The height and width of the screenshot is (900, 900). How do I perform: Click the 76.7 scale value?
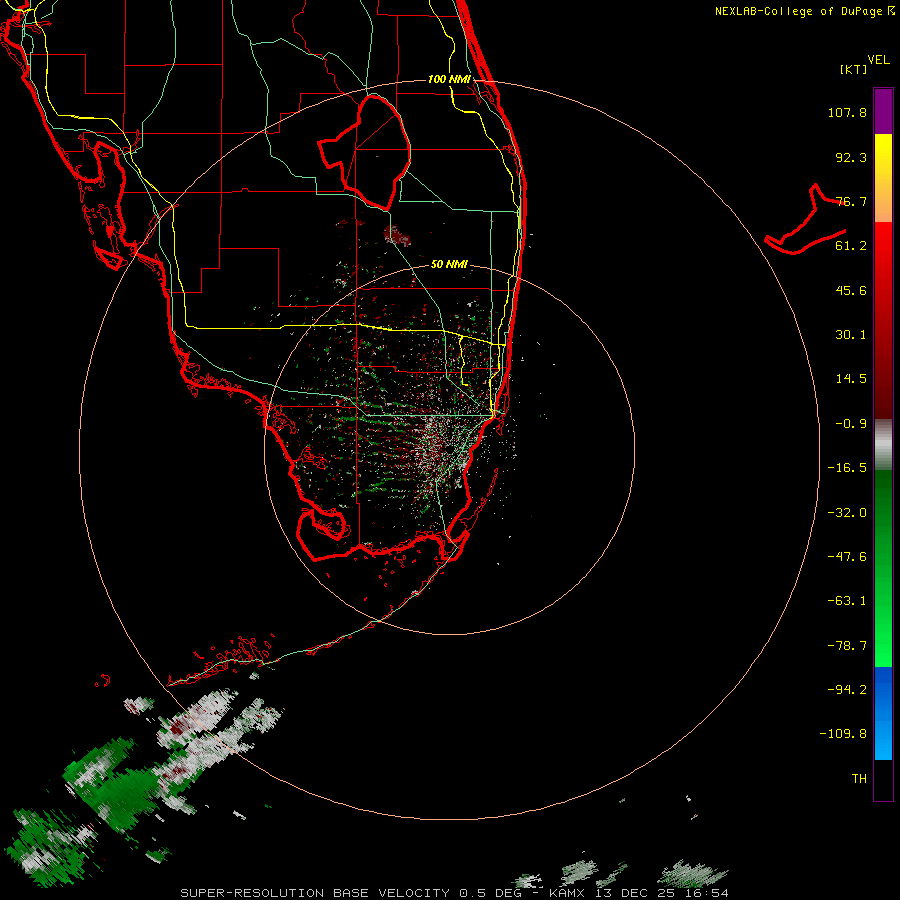pyautogui.click(x=851, y=201)
